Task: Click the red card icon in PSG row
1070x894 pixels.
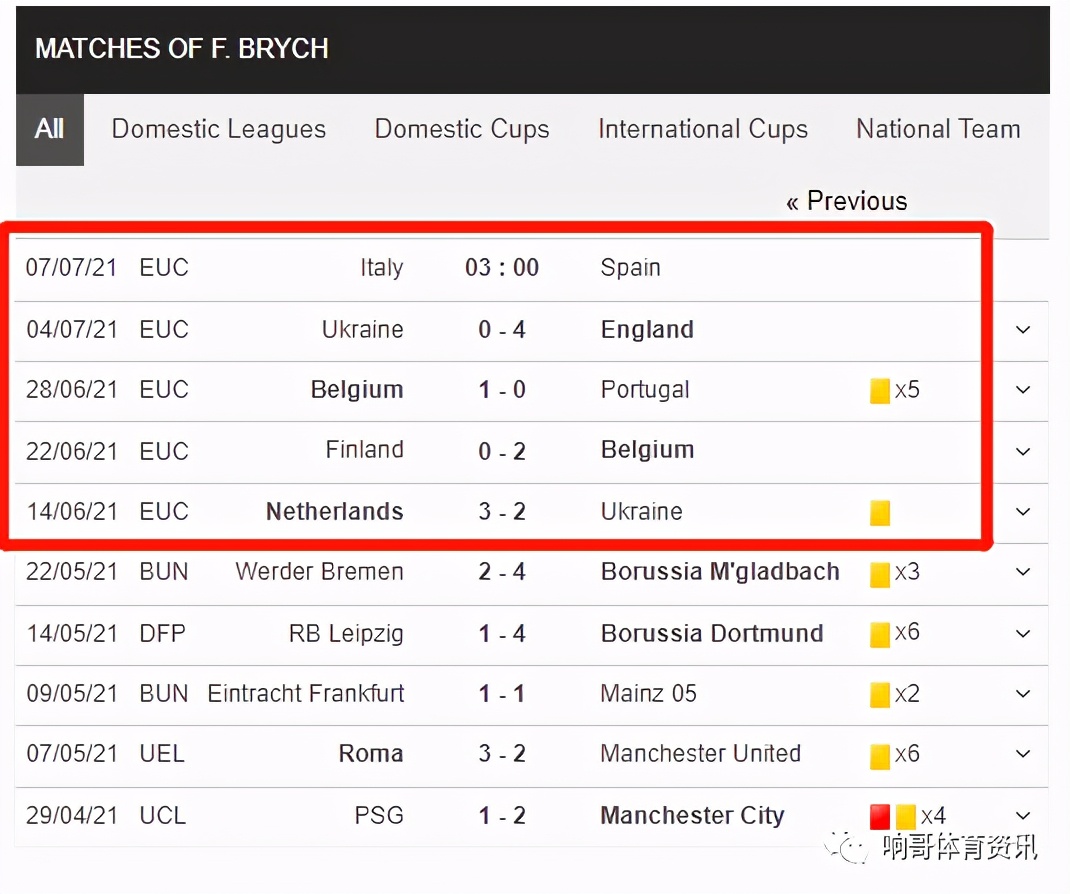Action: pos(880,817)
